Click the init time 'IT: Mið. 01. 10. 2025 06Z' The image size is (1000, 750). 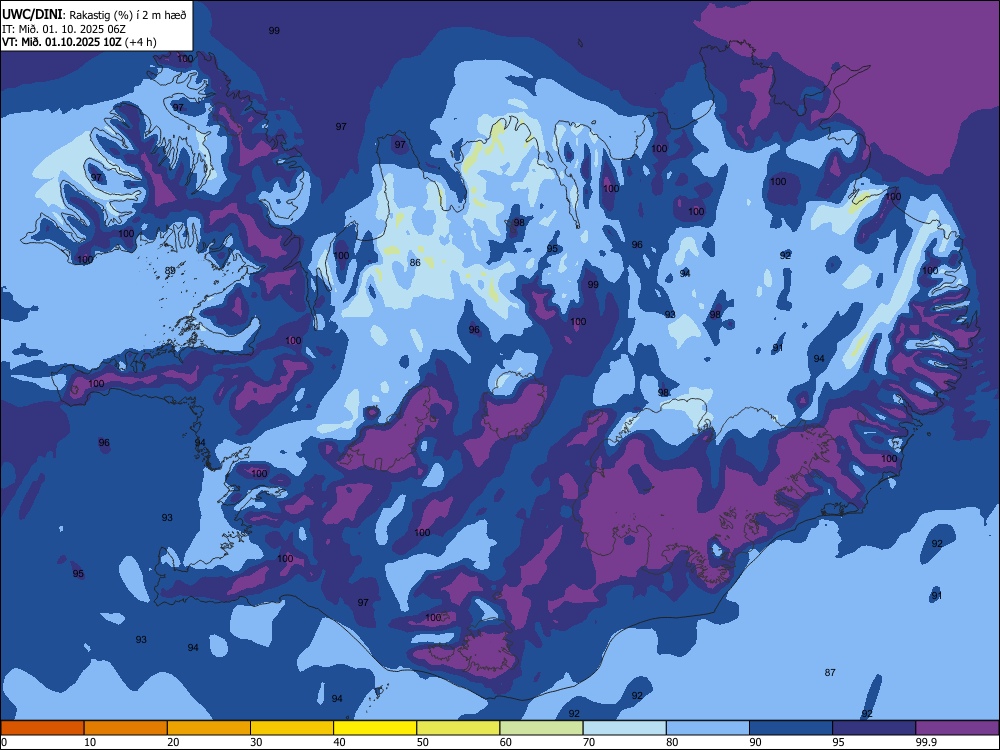point(63,29)
